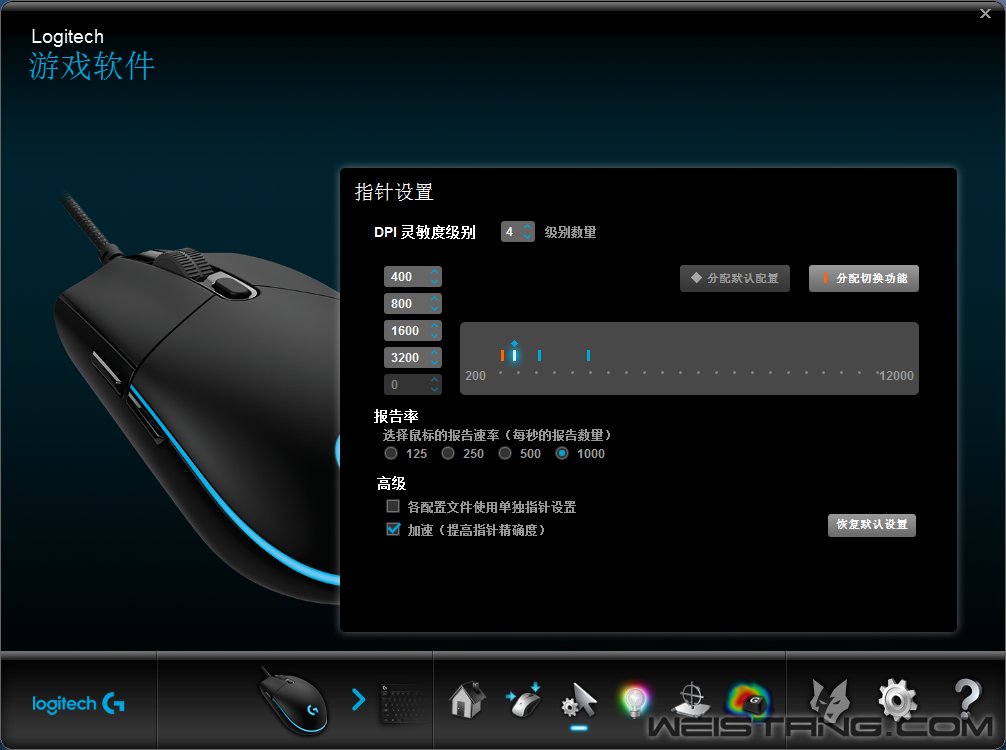Screen dimensions: 1006x750
Task: Close the Logitech gaming software window
Action: pos(985,13)
